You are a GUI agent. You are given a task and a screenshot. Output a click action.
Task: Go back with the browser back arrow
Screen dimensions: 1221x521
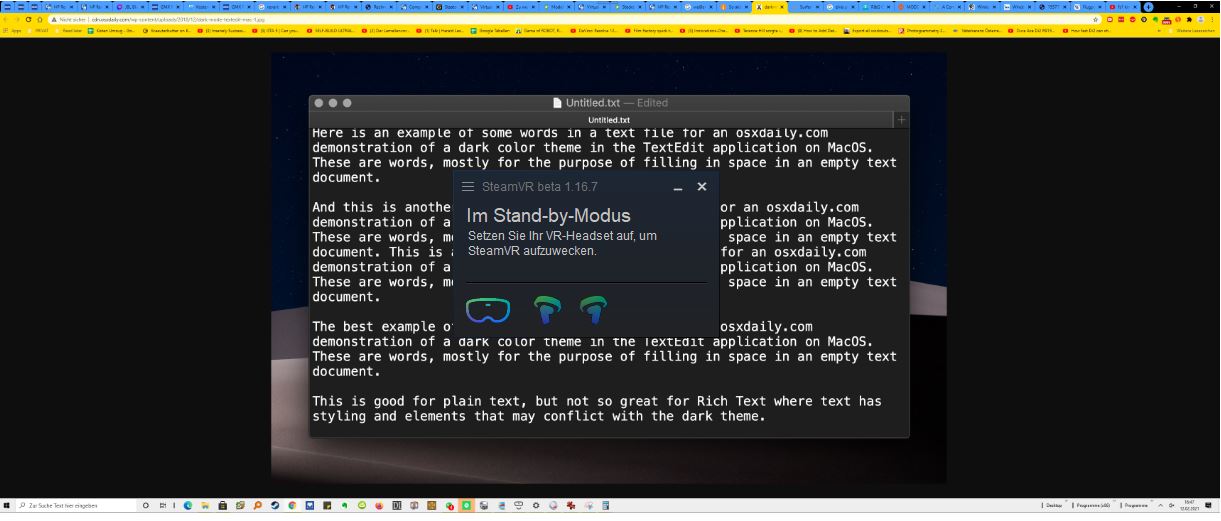pos(7,19)
